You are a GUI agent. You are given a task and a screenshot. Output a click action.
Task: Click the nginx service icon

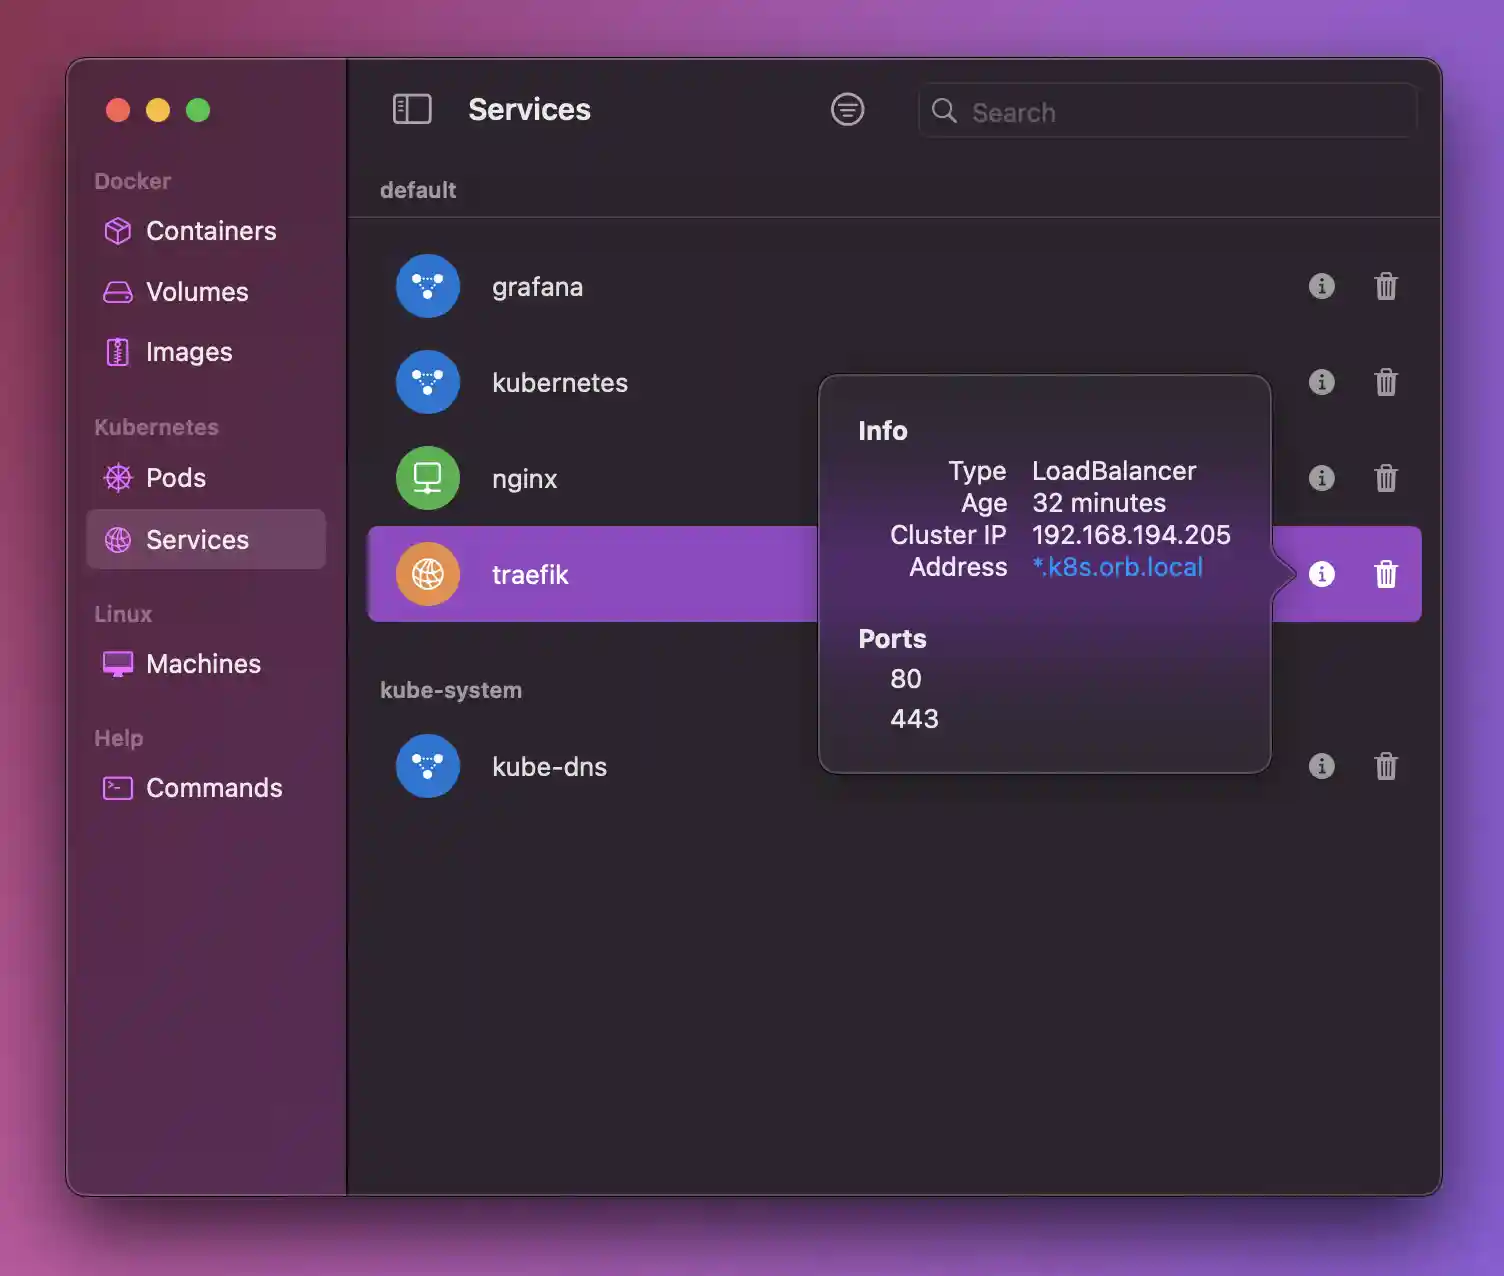coord(427,478)
